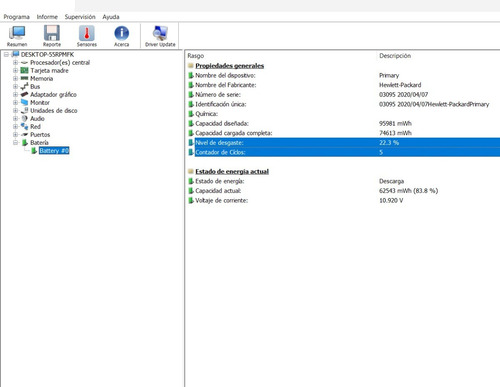Image resolution: width=500 pixels, height=387 pixels.
Task: Select the Nivel de desgaste row
Action: click(x=343, y=143)
